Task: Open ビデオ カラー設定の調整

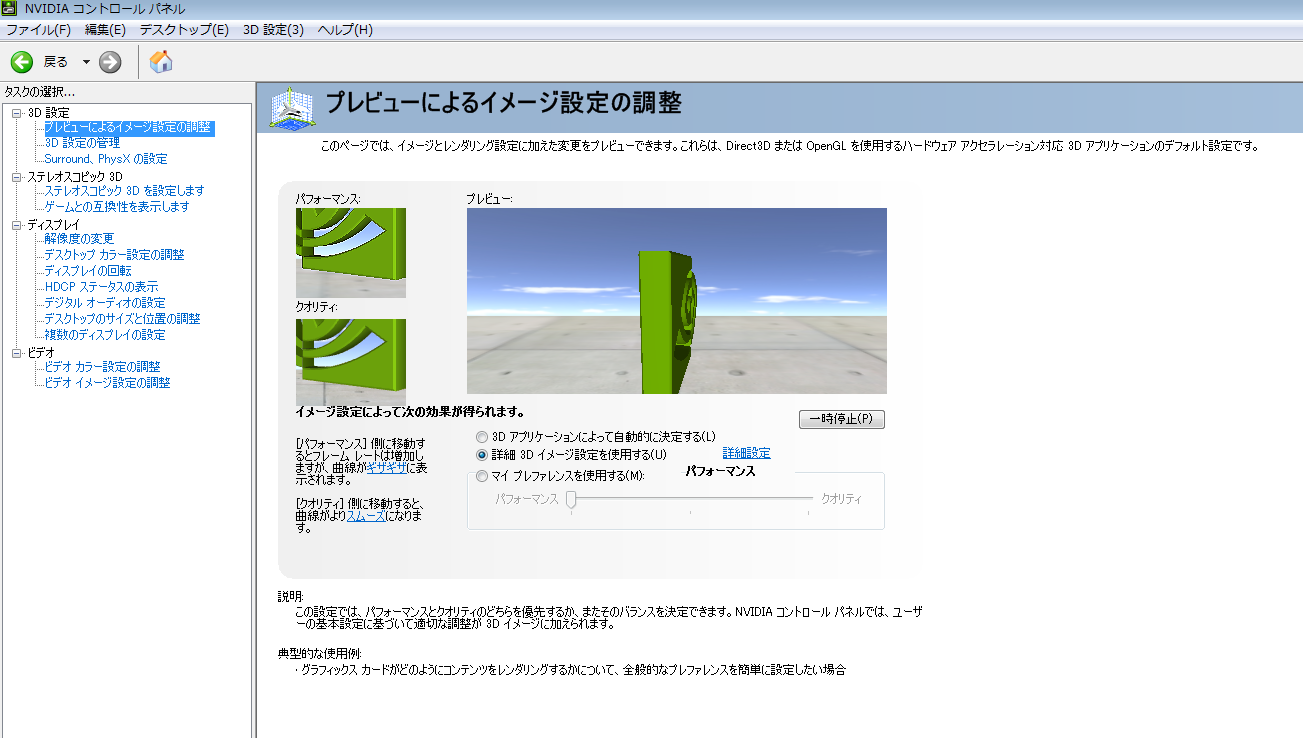Action: 102,367
